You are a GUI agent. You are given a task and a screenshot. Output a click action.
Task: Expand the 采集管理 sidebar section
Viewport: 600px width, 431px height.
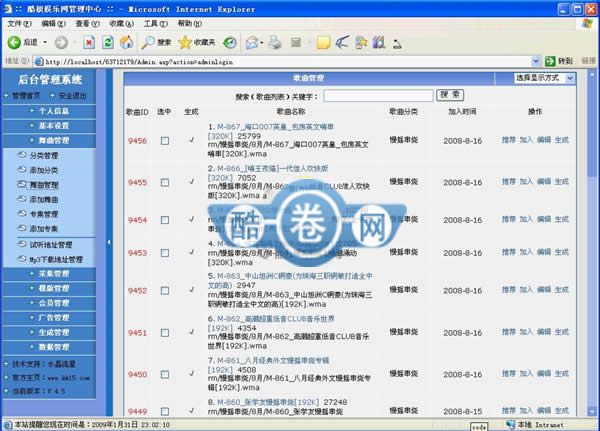click(x=49, y=274)
